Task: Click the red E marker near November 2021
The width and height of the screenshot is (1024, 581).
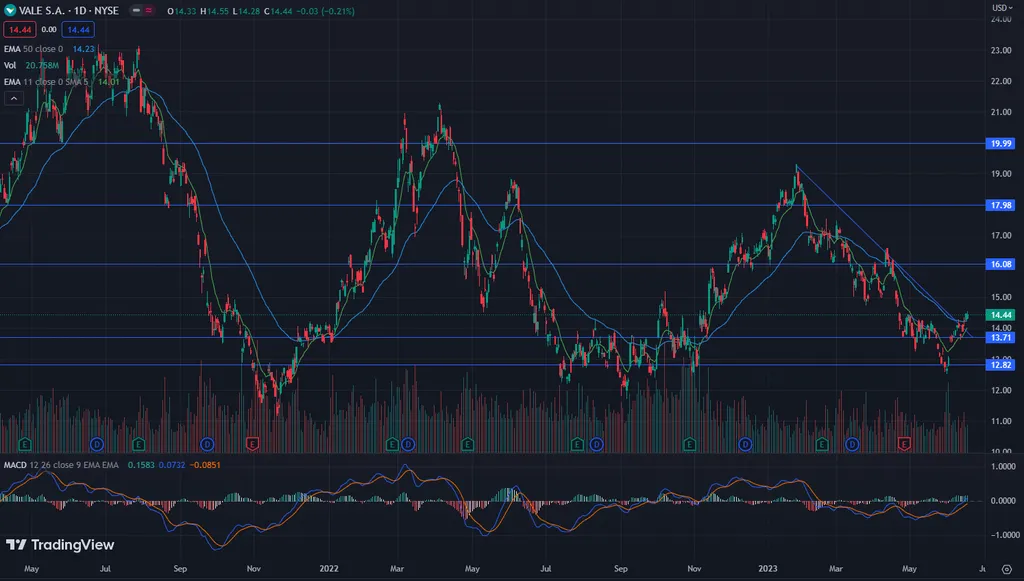Action: 252,442
